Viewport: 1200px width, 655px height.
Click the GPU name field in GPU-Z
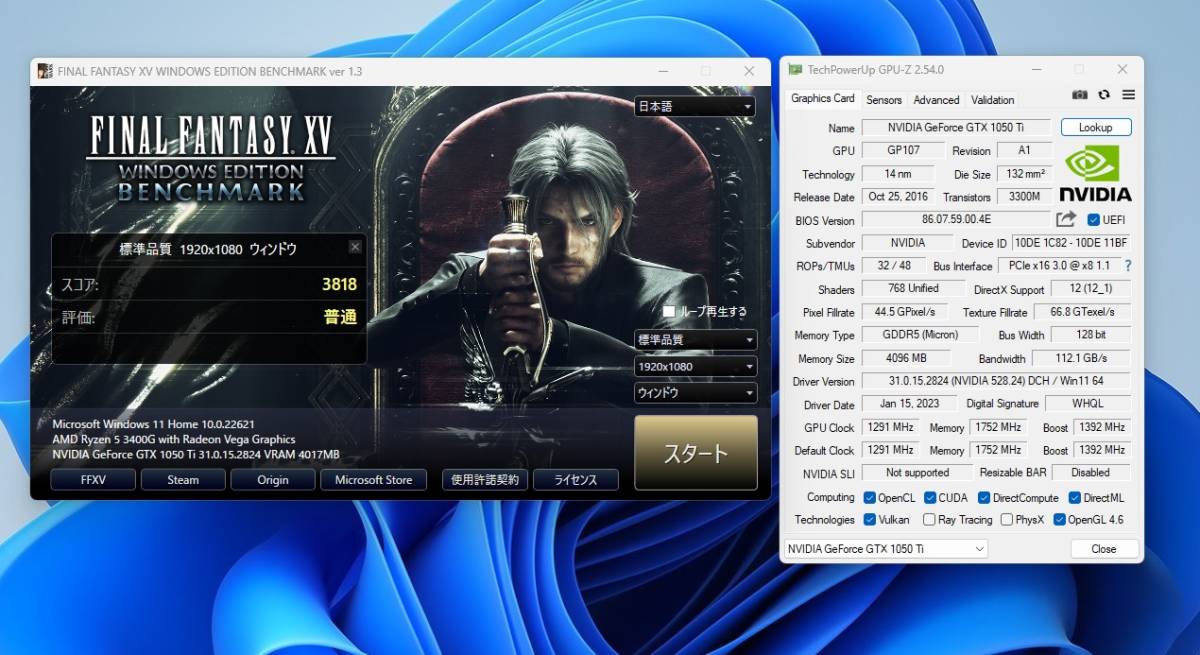(x=956, y=127)
